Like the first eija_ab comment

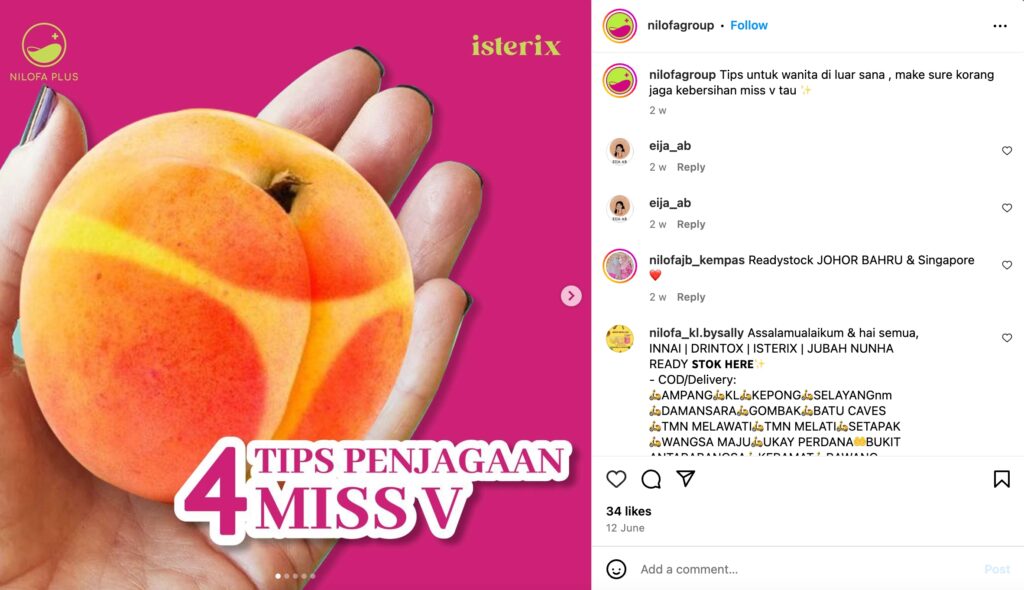pos(1007,150)
